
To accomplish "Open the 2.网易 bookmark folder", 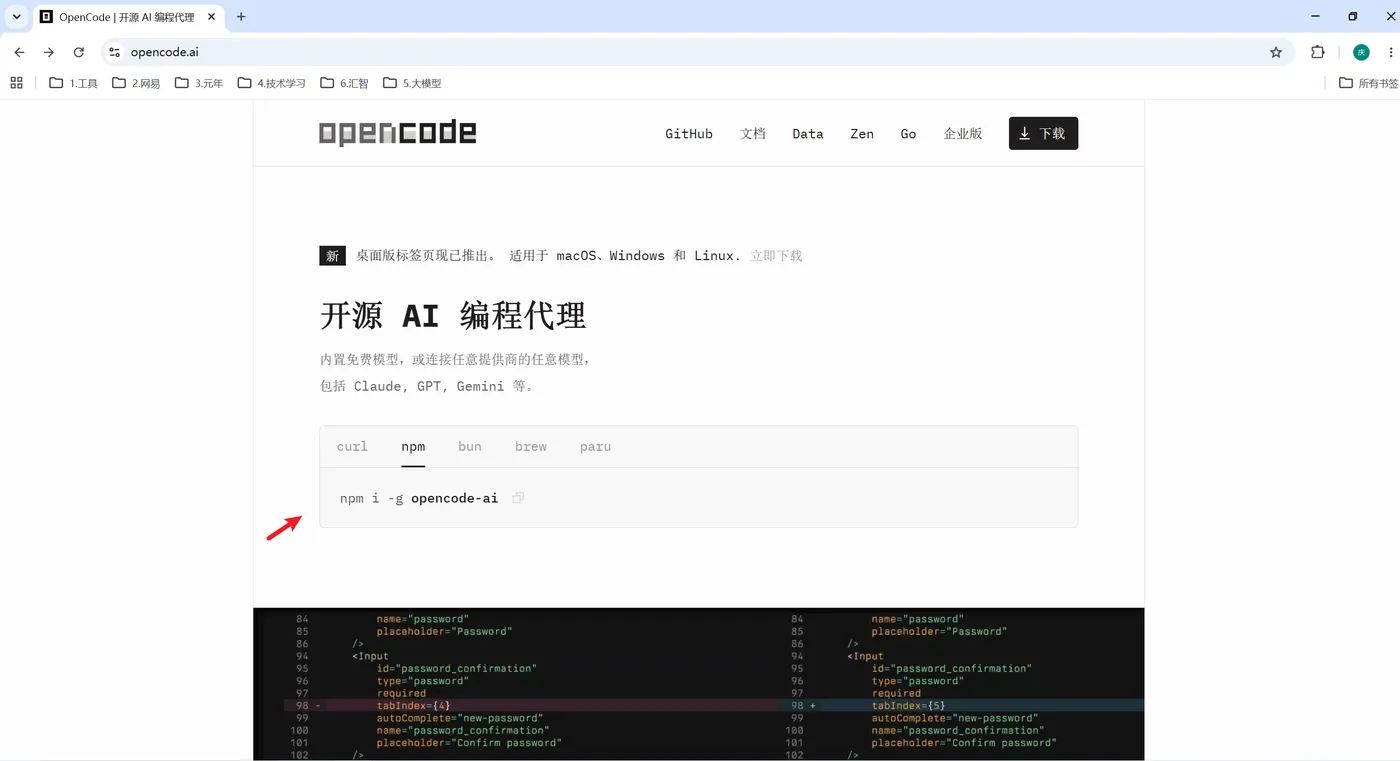I will [136, 83].
